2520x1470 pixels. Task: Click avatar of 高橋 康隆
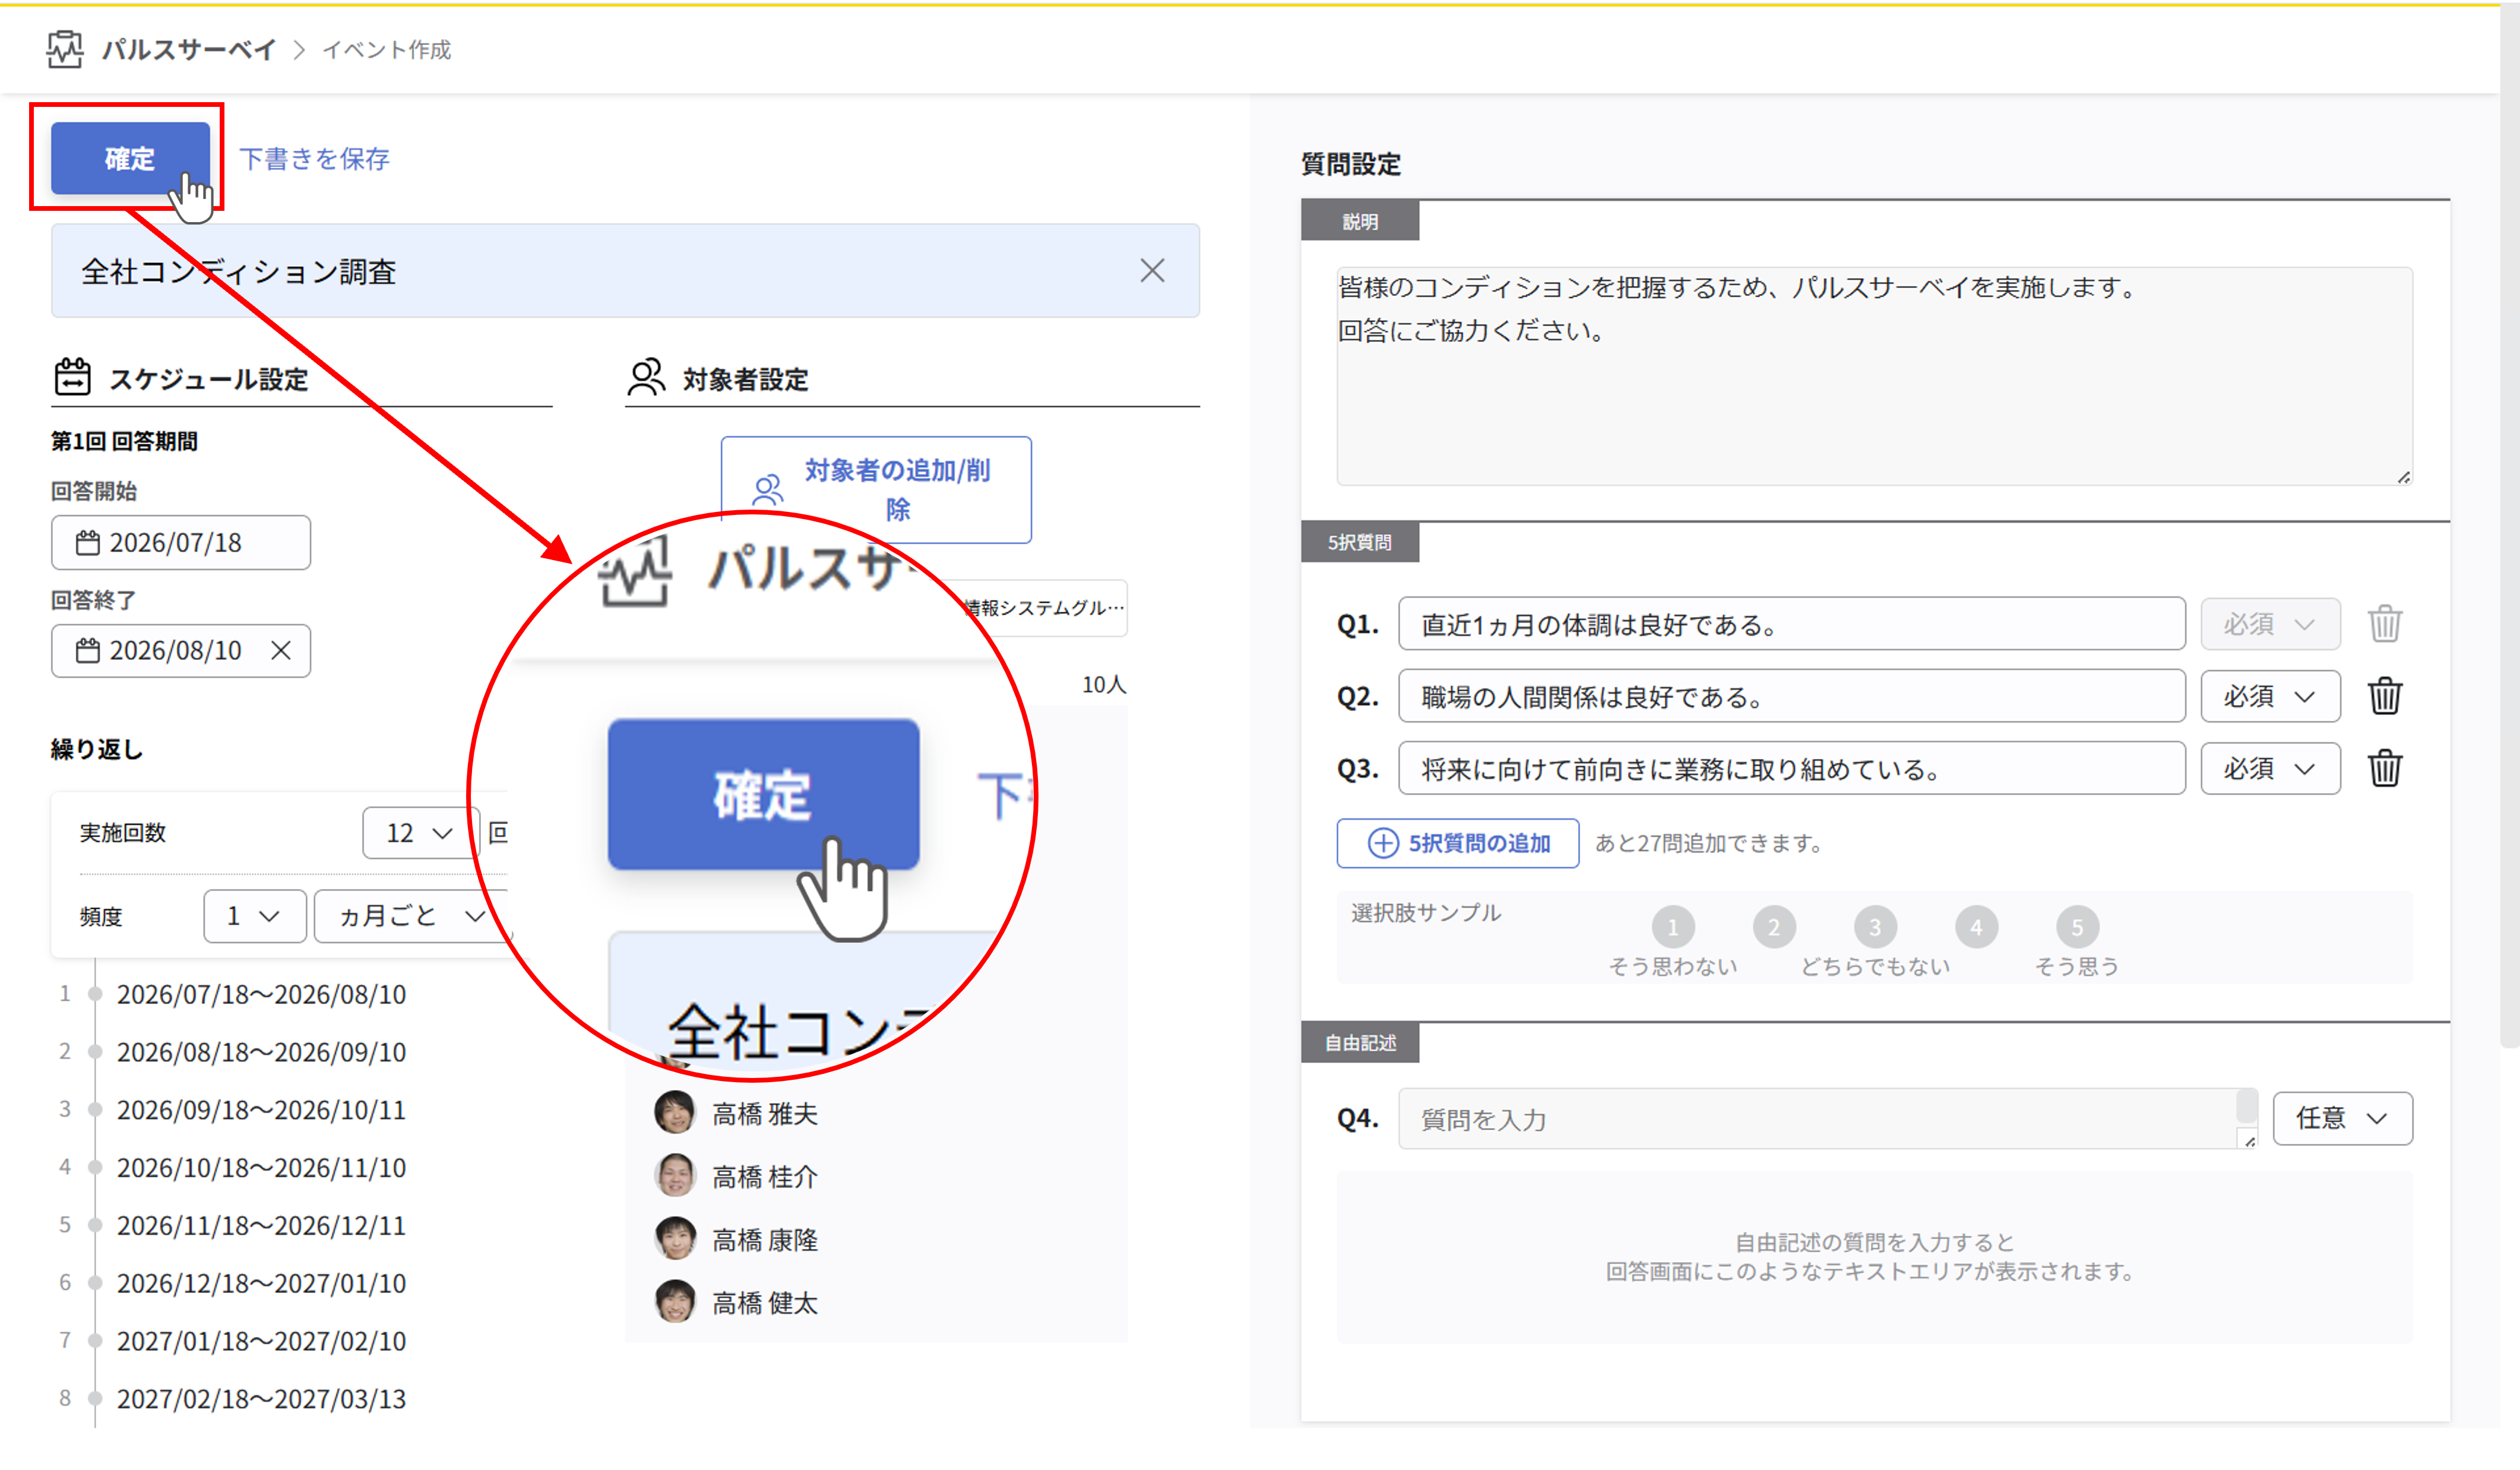(675, 1238)
